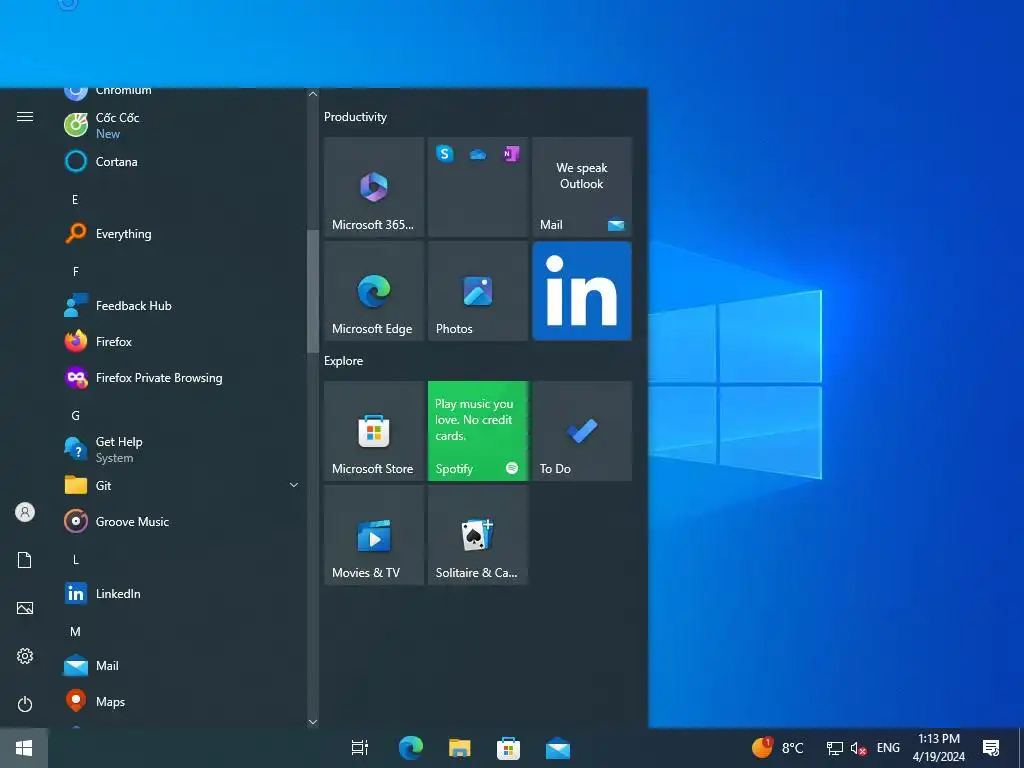
Task: Open the Solitaire & Casual Games tile
Action: click(478, 535)
